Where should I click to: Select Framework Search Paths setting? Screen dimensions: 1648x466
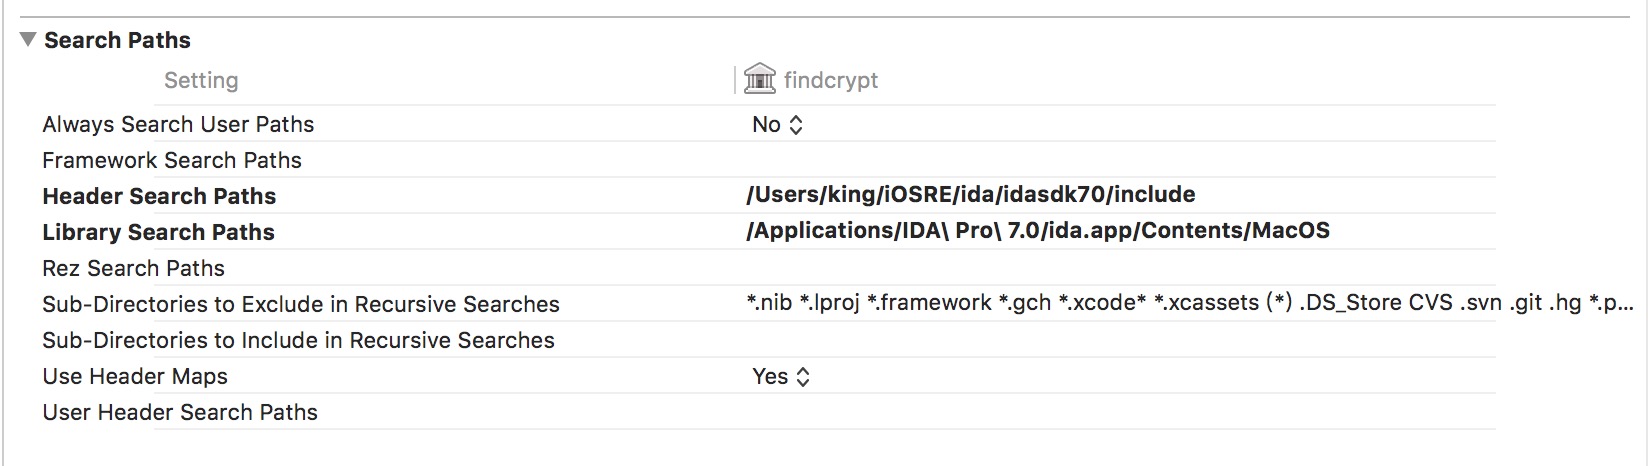[x=171, y=160]
